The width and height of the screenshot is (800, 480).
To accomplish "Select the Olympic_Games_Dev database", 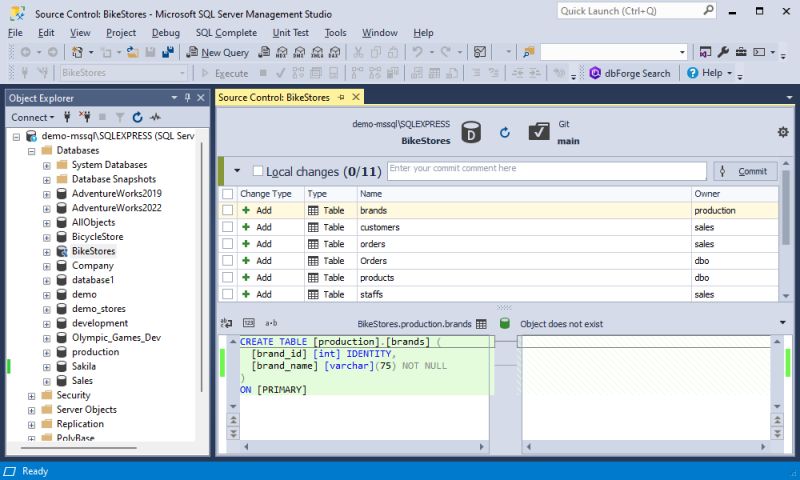I will pos(116,338).
